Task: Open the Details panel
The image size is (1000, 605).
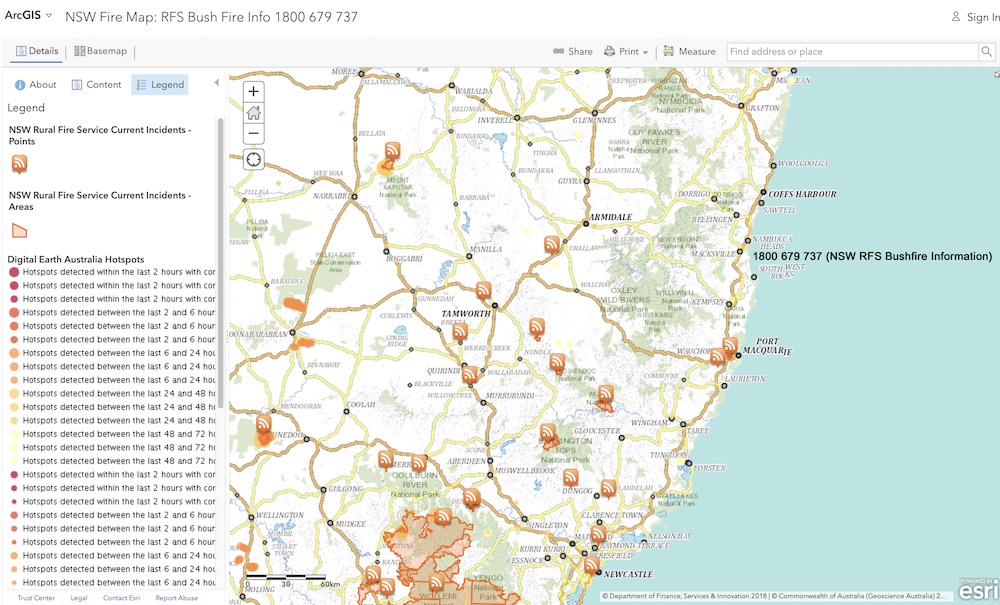Action: click(37, 51)
